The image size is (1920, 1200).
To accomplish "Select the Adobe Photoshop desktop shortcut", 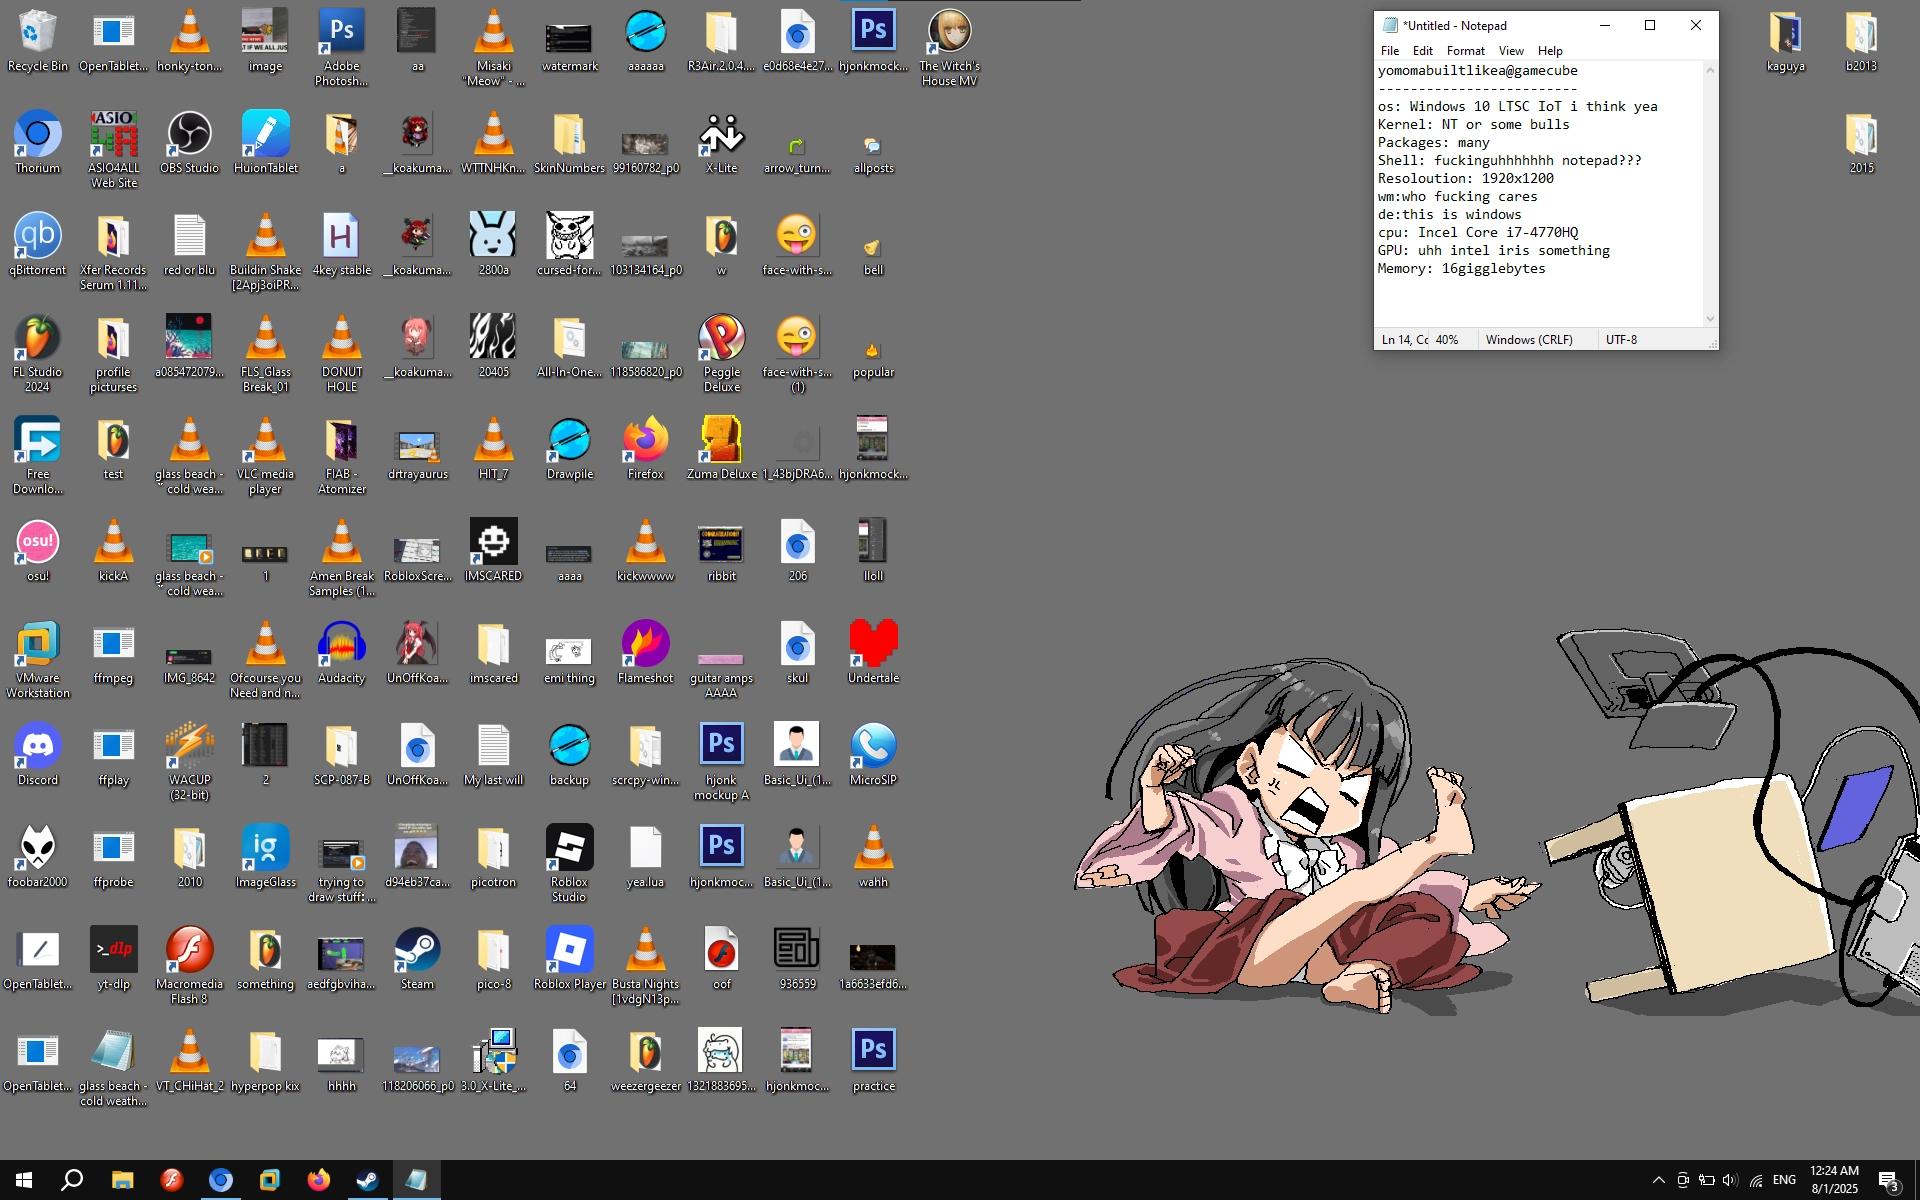I will [341, 48].
